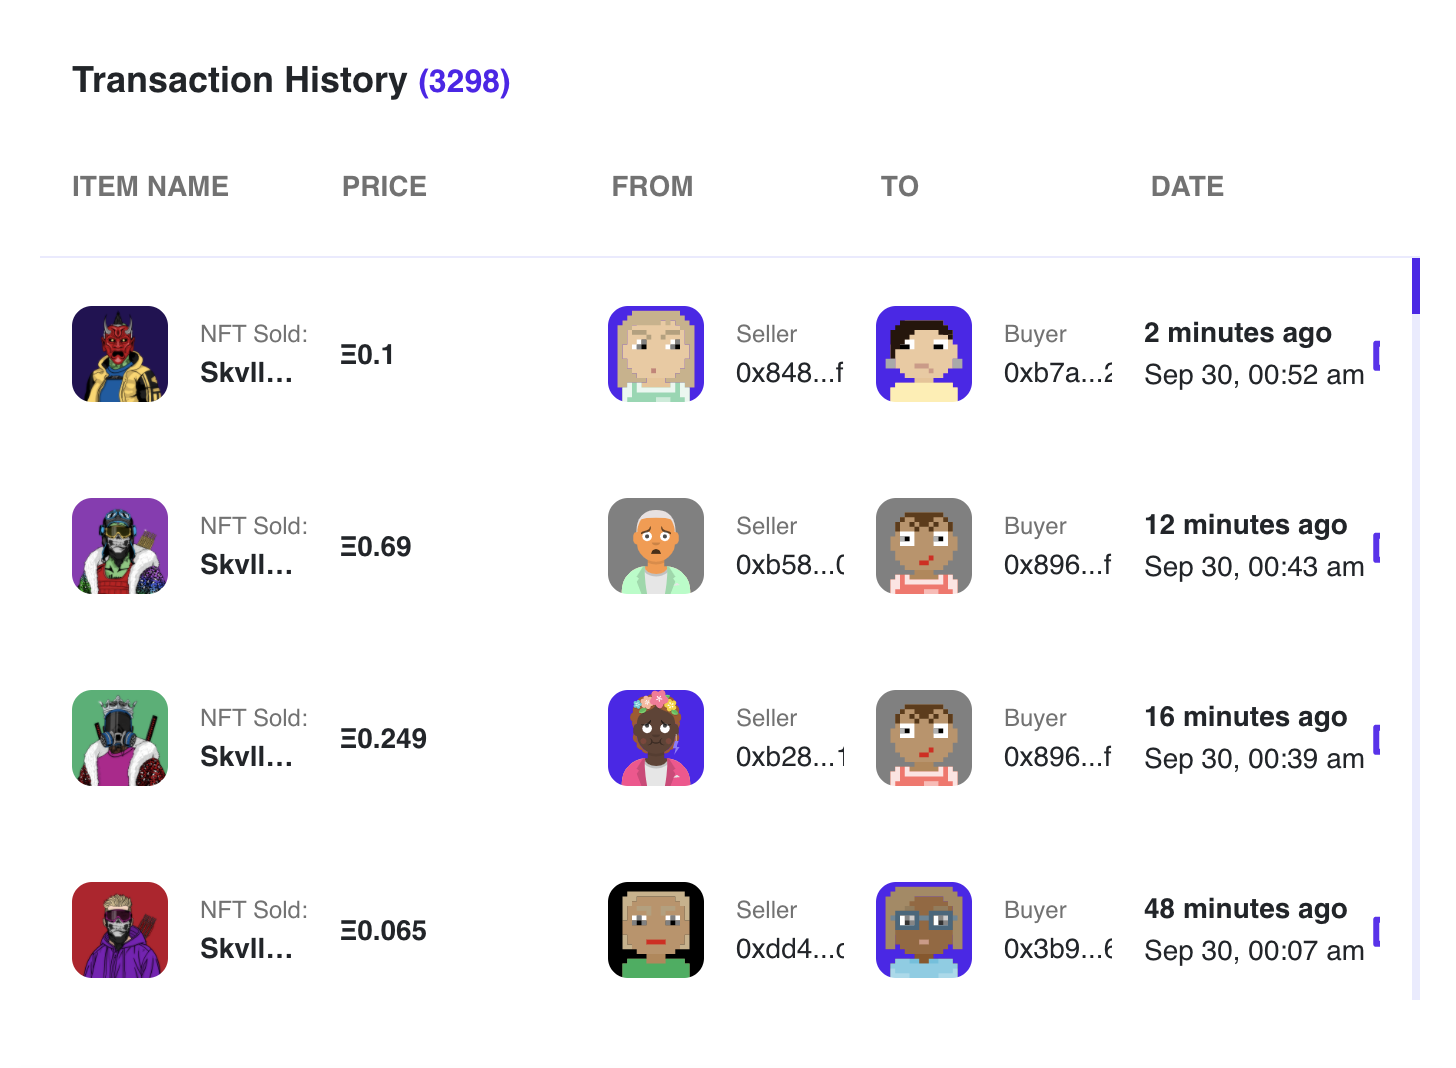Screen dimensions: 1456x1068
Task: View orange-faced seller avatar for 0xb58
Action: pyautogui.click(x=656, y=546)
